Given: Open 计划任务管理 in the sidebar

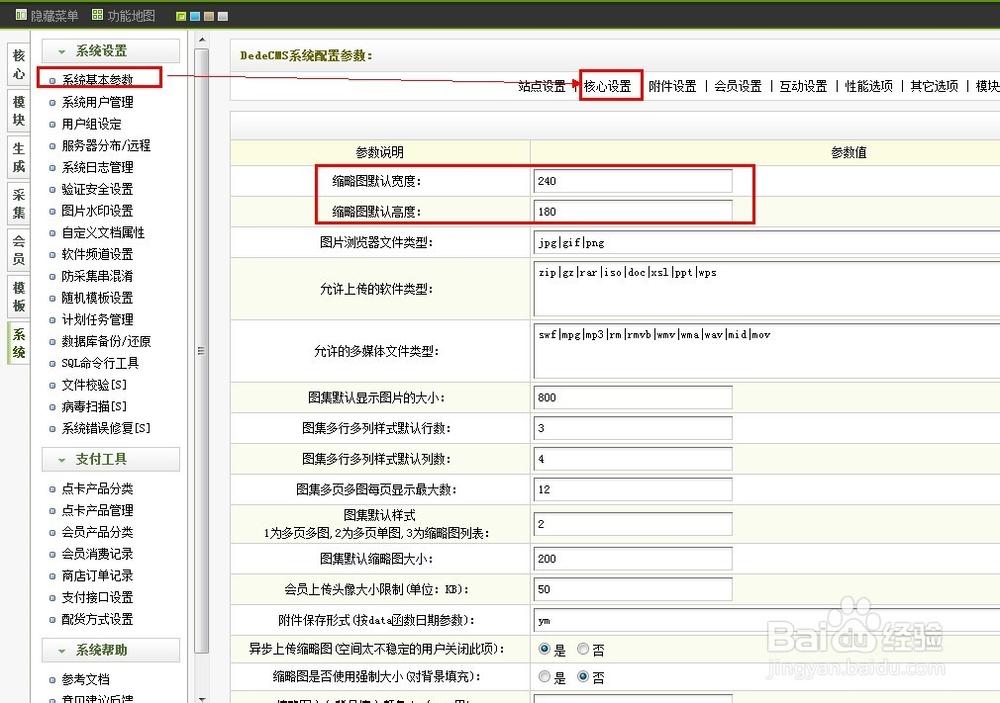Looking at the screenshot, I should 98,319.
